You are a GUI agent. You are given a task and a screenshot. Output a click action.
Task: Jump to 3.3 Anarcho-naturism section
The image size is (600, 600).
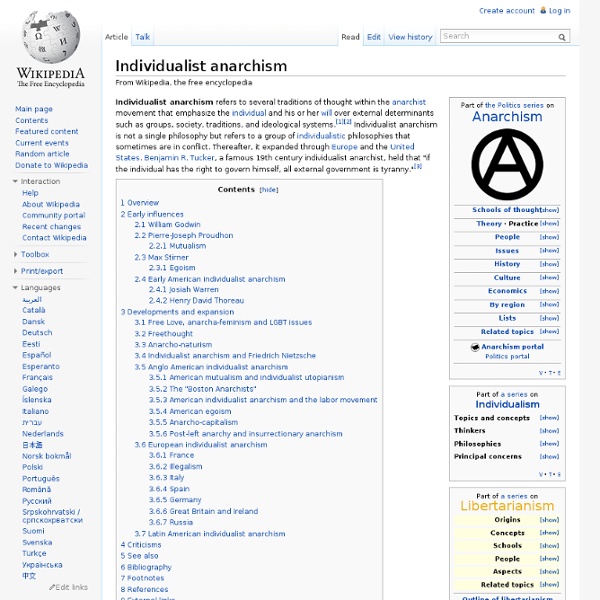[173, 345]
